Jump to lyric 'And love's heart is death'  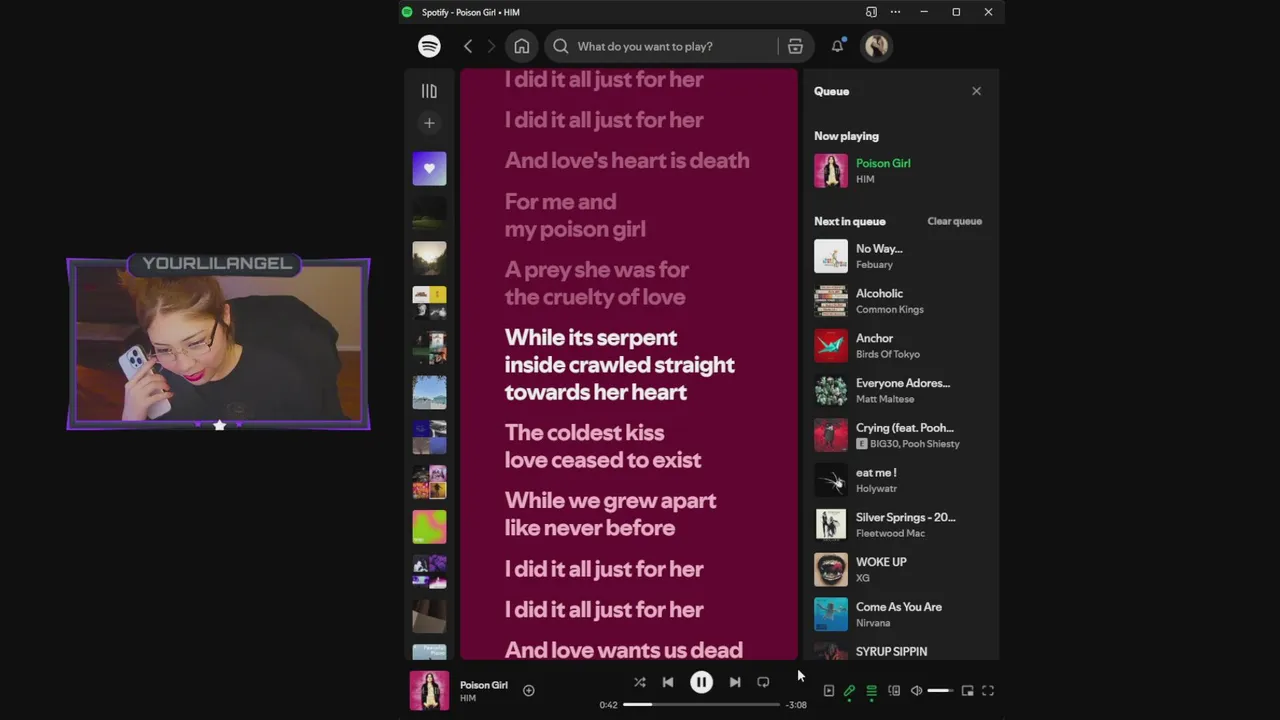point(627,160)
